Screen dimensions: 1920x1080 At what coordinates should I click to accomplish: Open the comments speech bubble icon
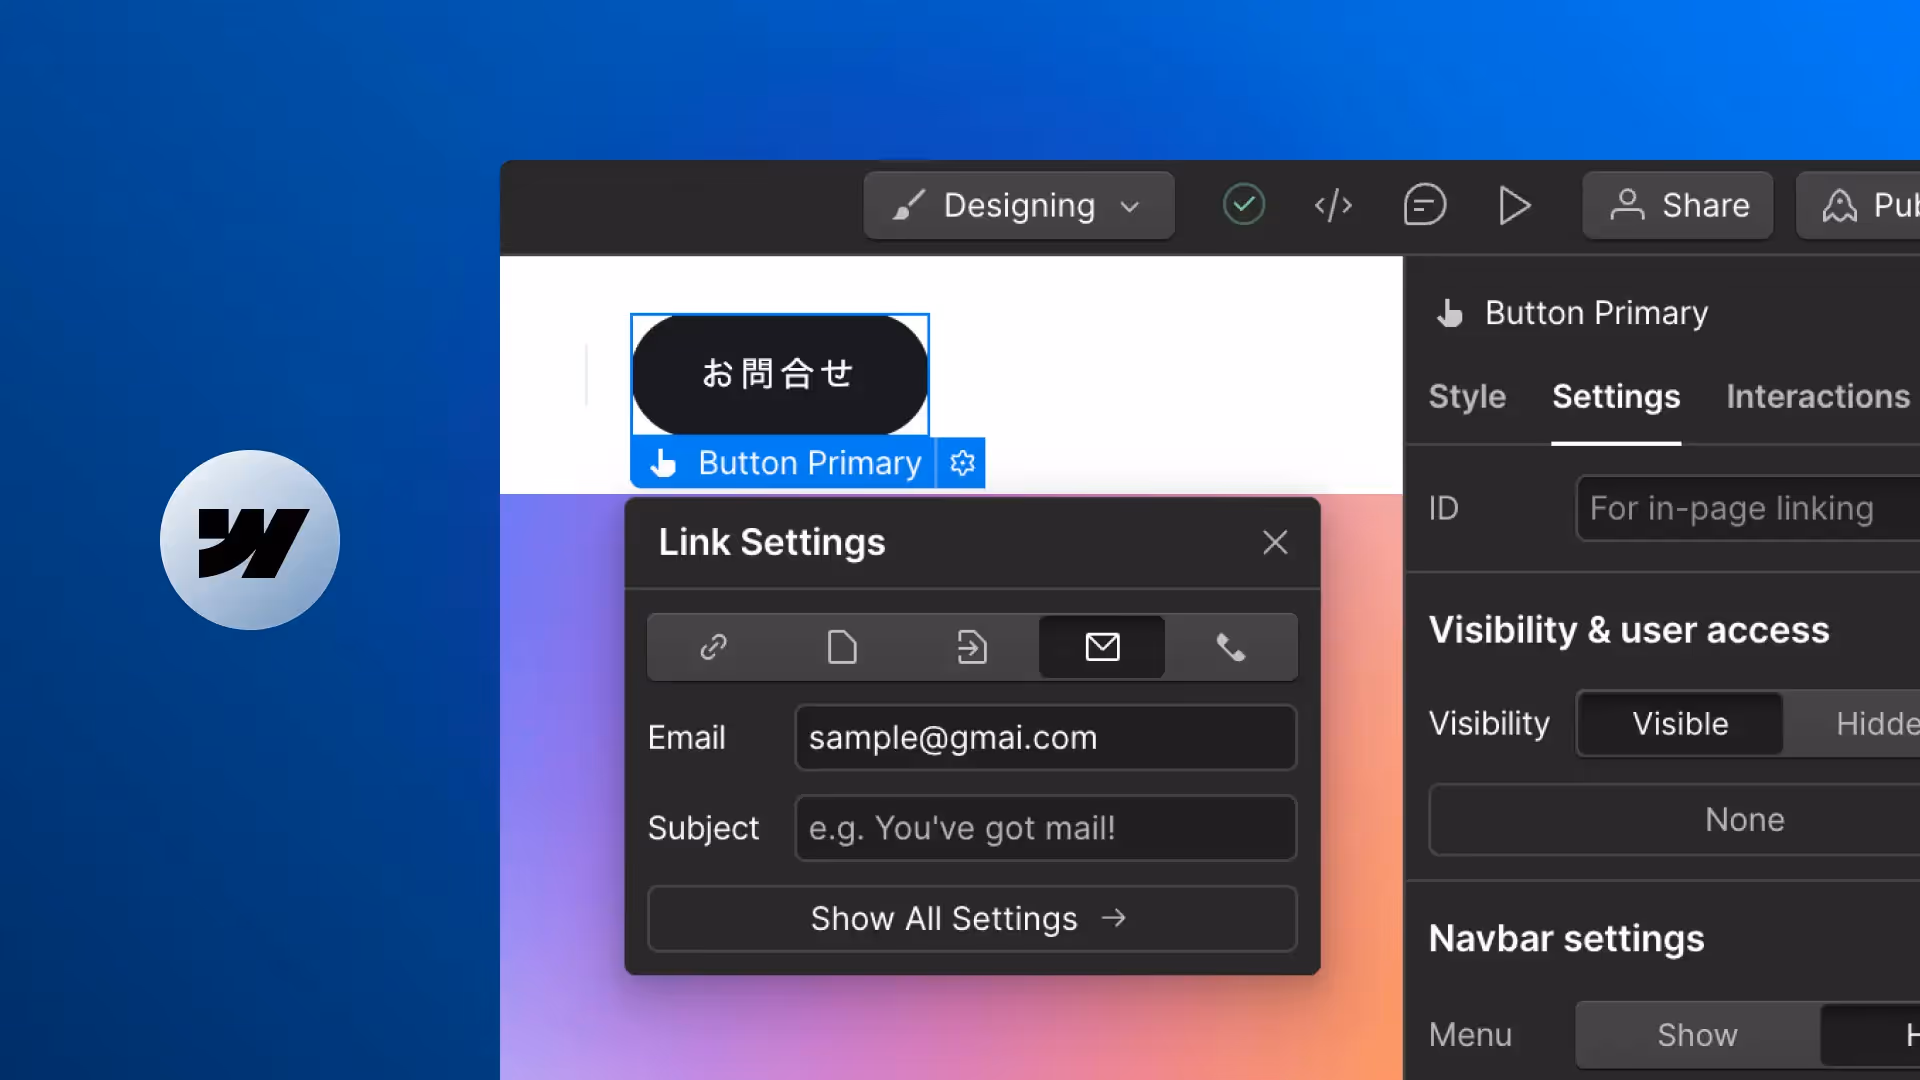coord(1424,206)
